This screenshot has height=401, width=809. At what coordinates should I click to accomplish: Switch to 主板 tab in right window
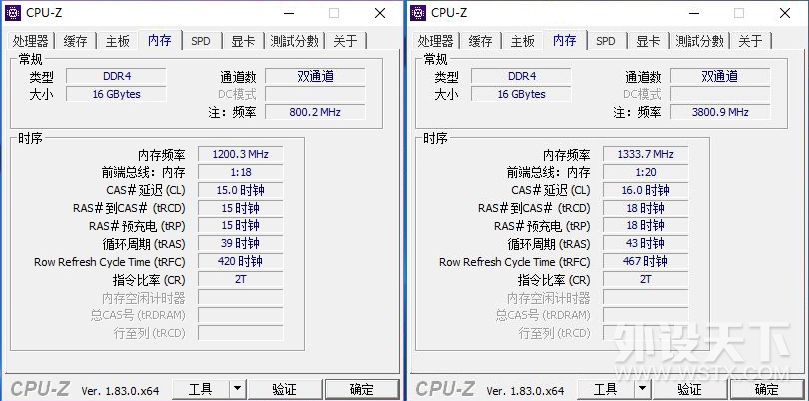(523, 41)
